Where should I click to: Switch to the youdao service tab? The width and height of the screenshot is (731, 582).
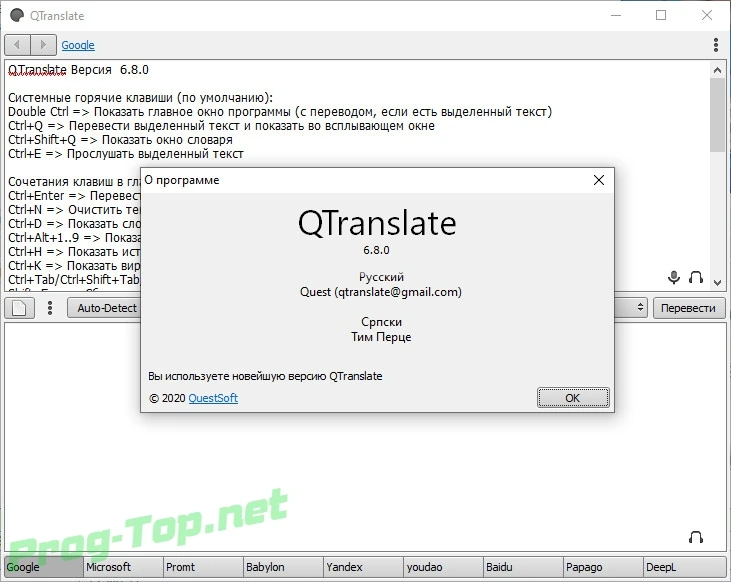(x=444, y=567)
